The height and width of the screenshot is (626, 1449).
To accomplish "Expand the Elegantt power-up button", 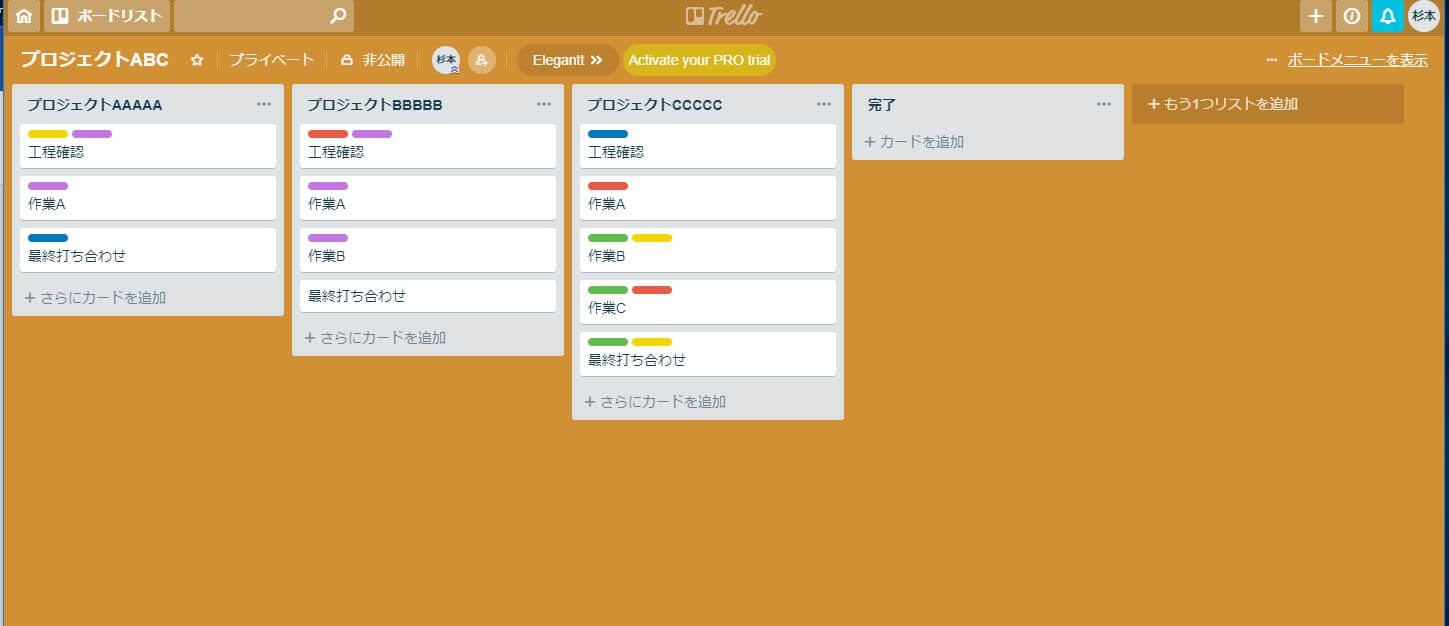I will click(x=567, y=60).
